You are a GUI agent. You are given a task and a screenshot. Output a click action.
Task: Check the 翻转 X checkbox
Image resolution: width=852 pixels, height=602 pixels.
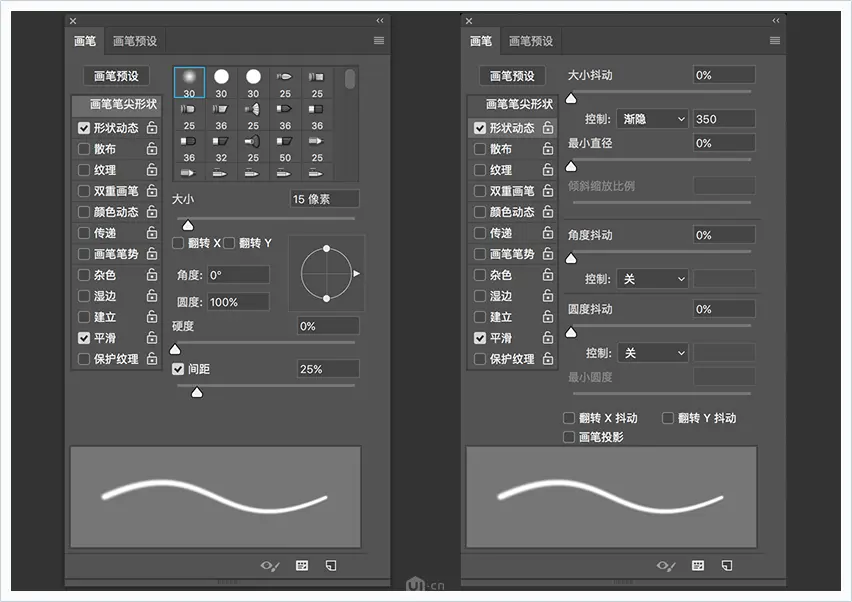[x=178, y=243]
